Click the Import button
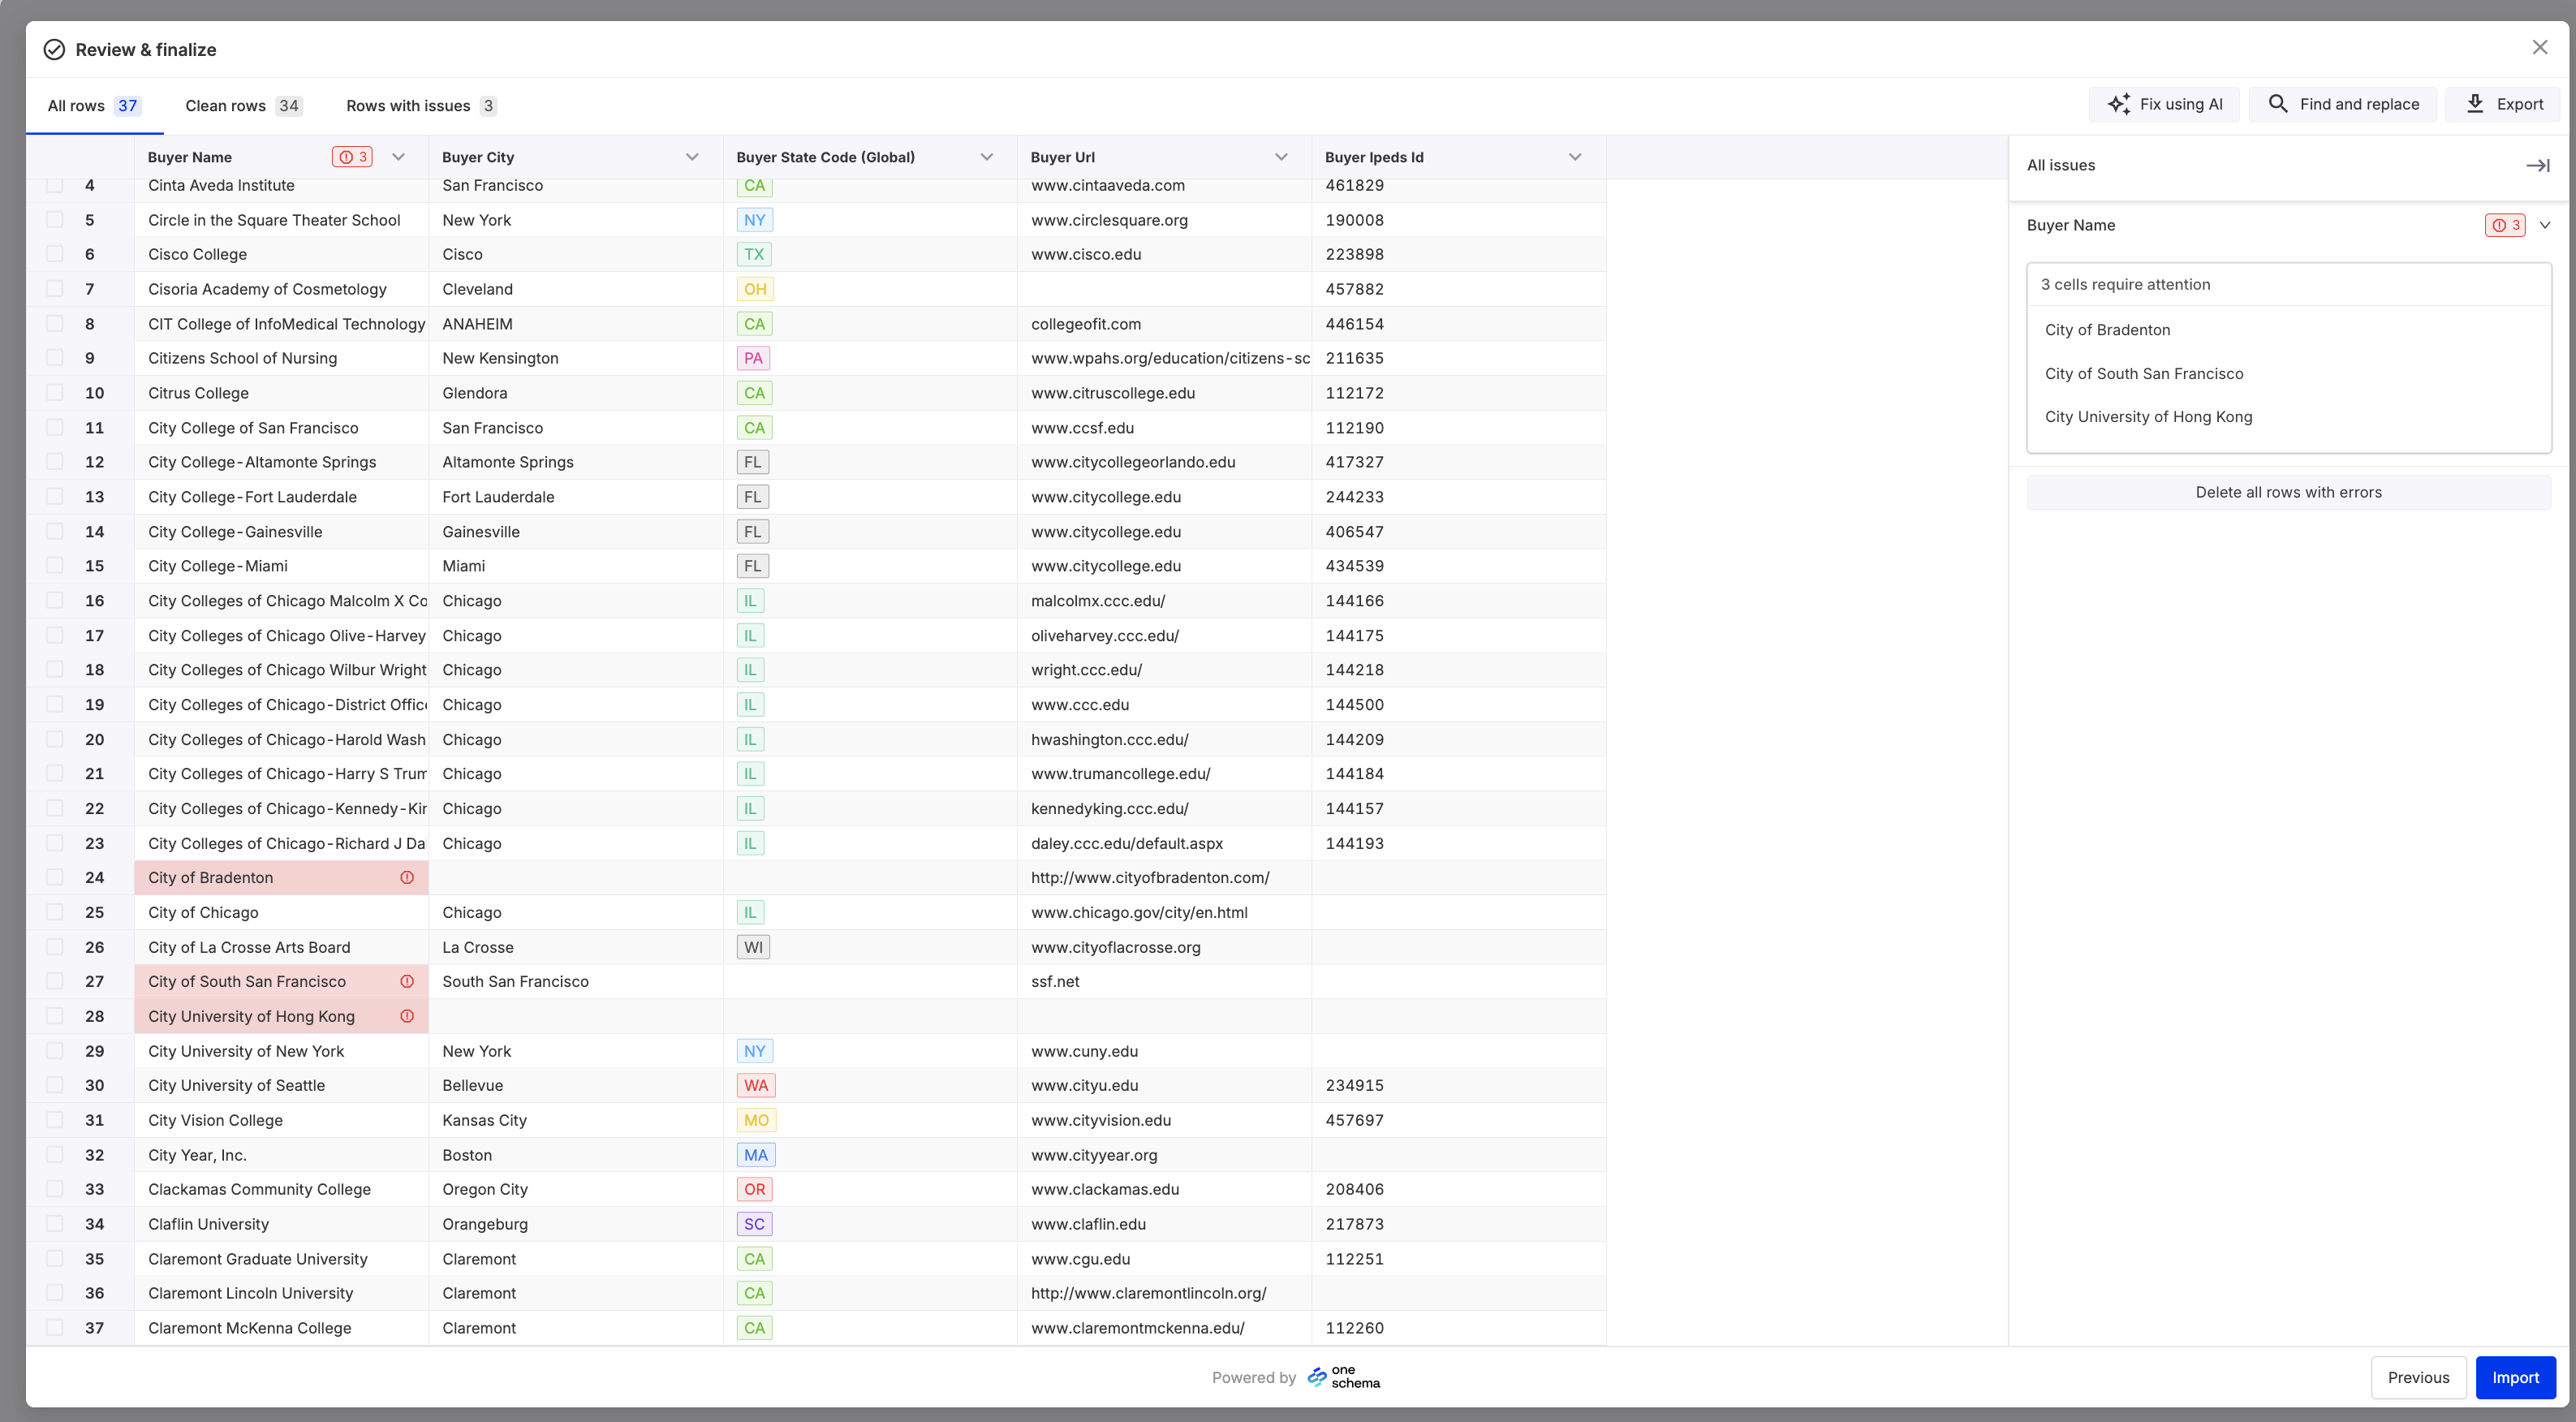This screenshot has height=1422, width=2576. click(2515, 1378)
